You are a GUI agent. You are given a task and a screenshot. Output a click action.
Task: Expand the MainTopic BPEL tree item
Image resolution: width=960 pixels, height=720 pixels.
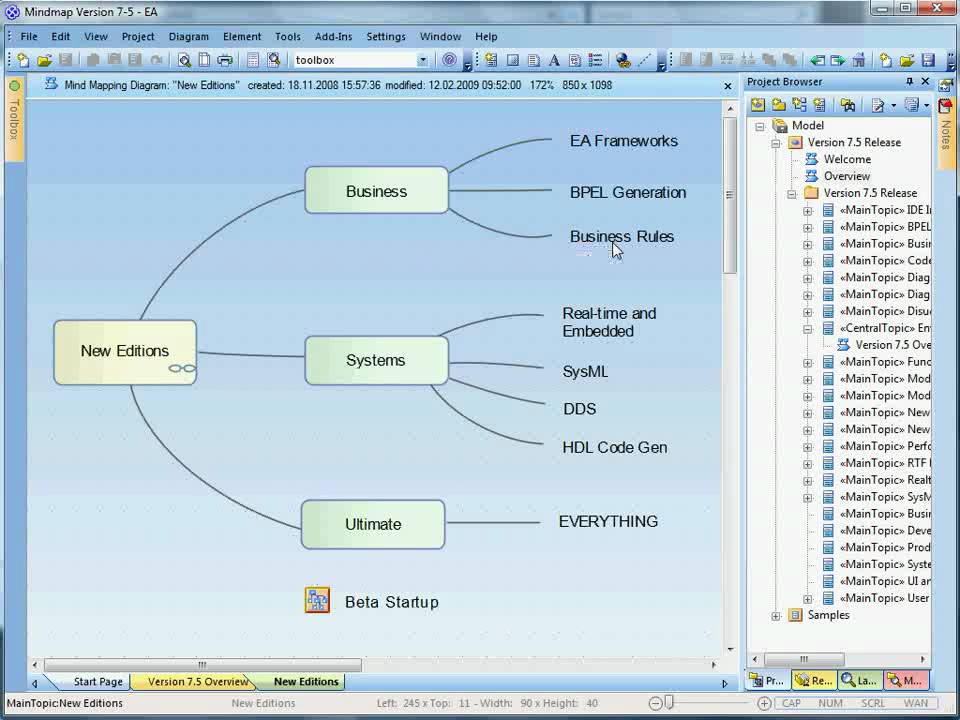tap(808, 228)
